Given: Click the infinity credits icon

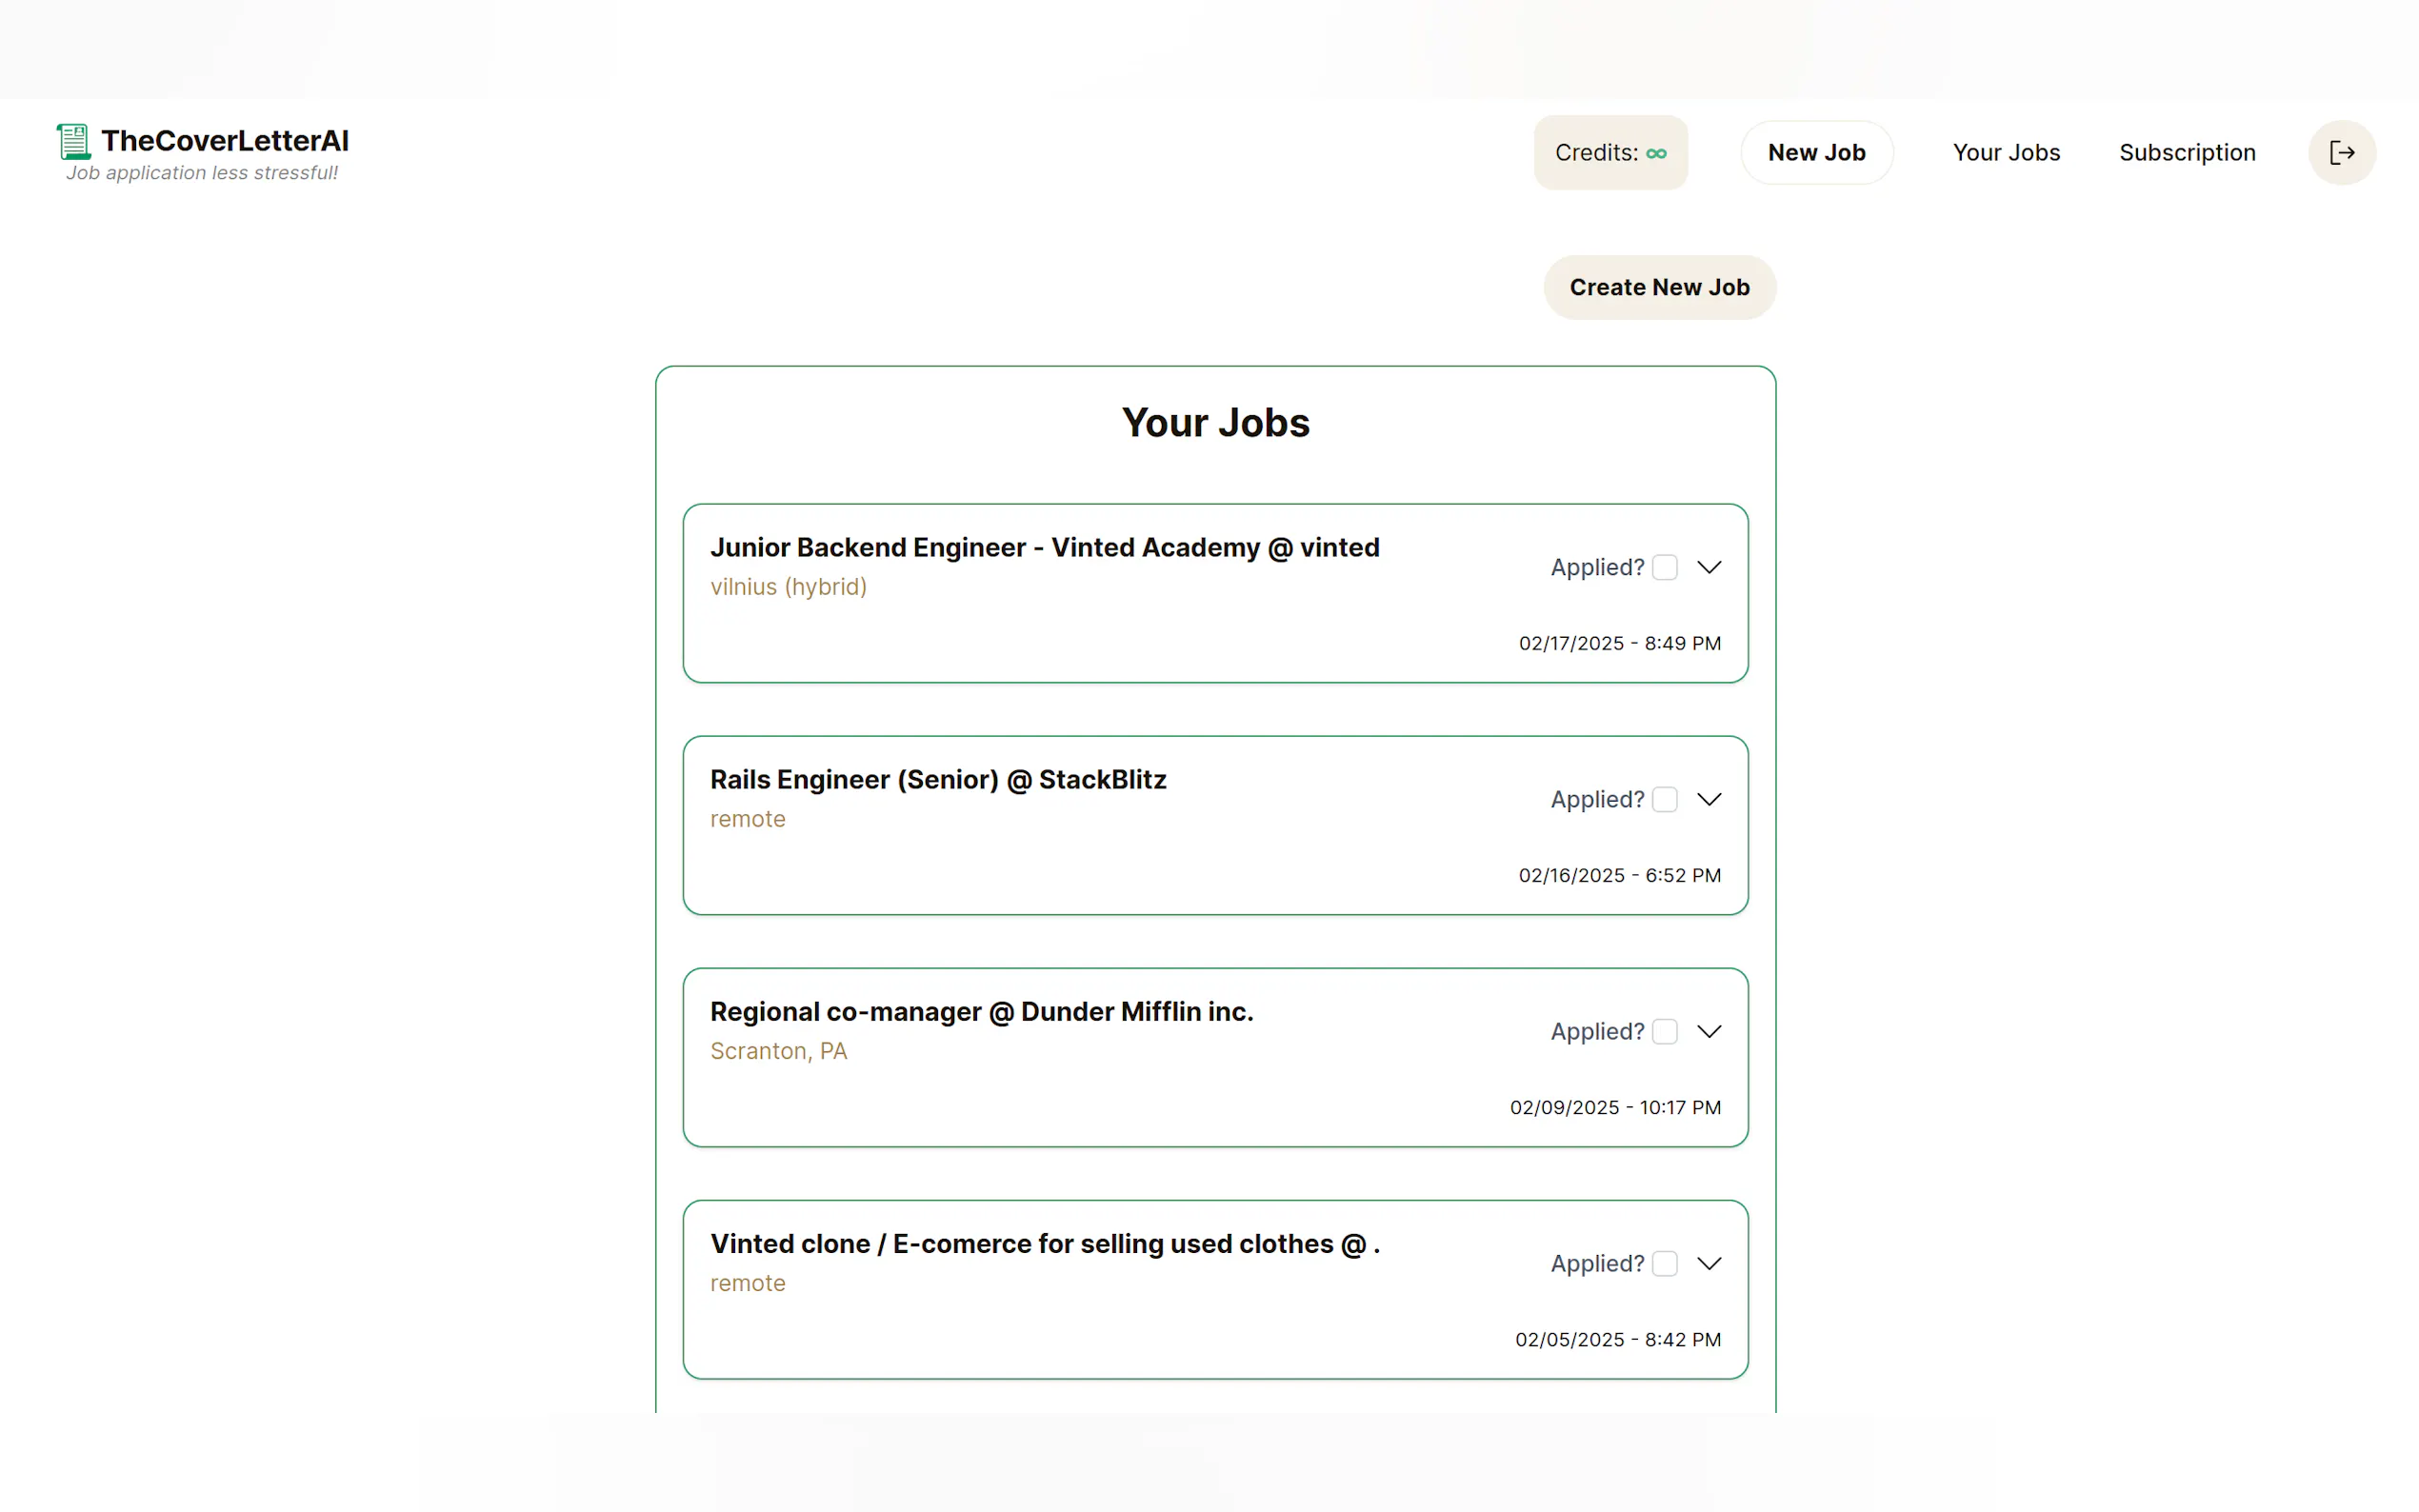Looking at the screenshot, I should coord(1656,154).
